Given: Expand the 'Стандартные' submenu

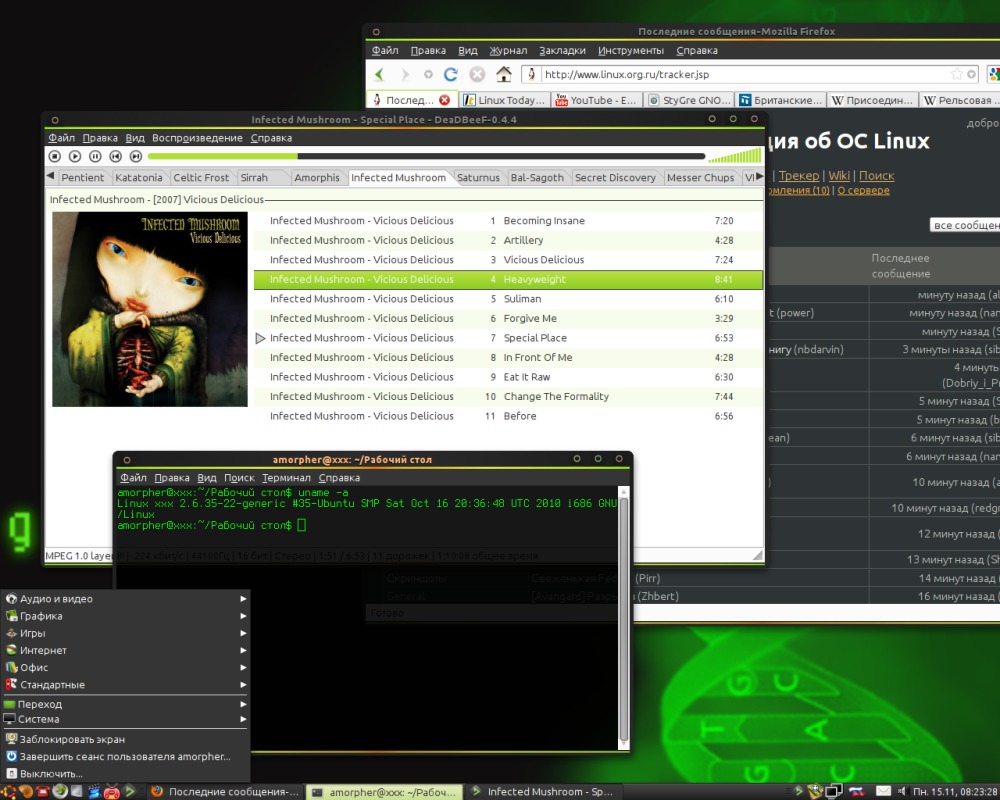Looking at the screenshot, I should 126,685.
